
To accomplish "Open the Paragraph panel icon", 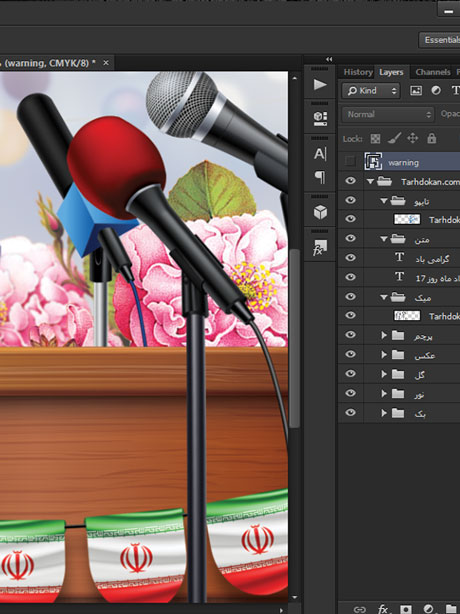I will tap(320, 177).
